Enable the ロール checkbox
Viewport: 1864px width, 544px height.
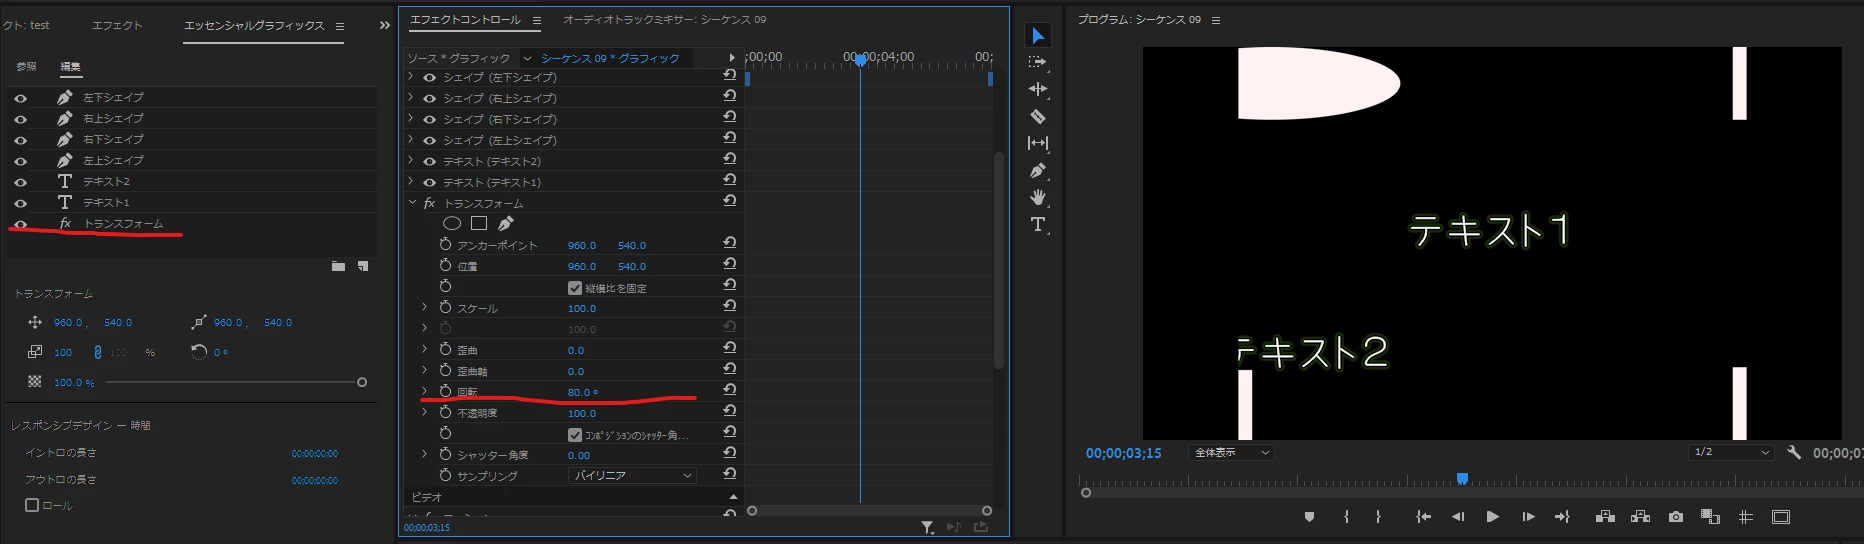tap(32, 505)
